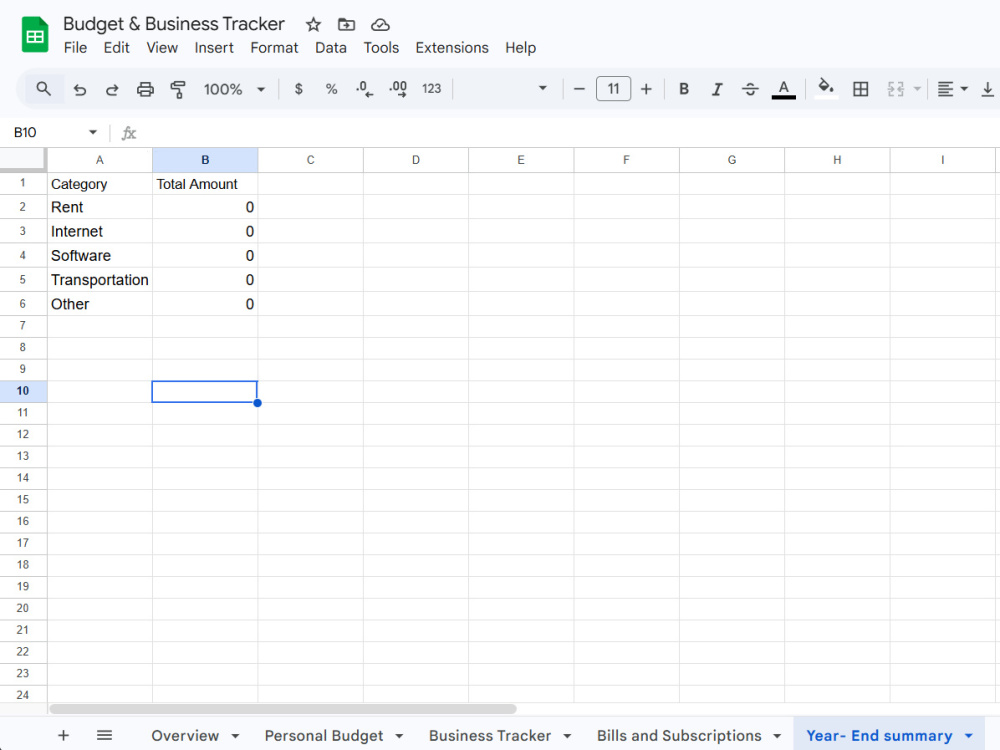
Task: Open the all sheets list
Action: 105,735
